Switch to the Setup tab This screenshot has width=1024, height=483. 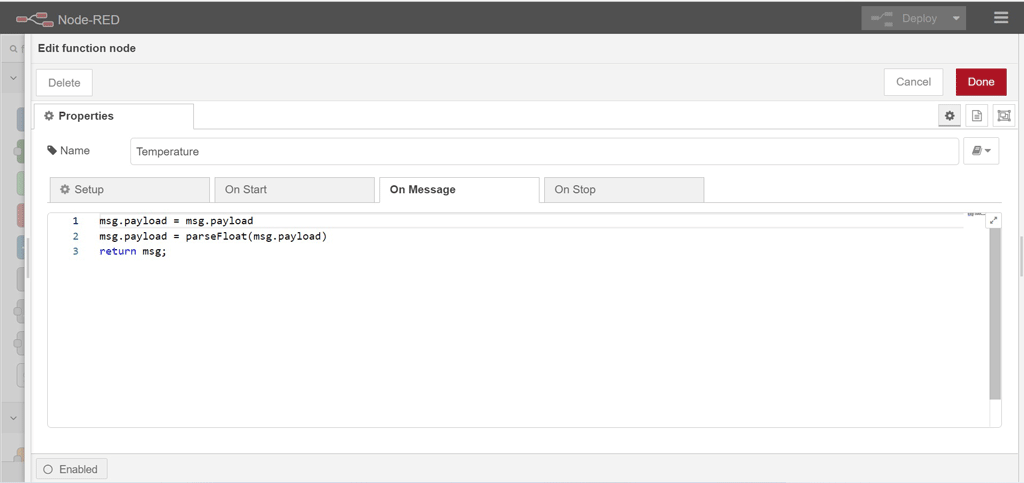click(x=129, y=189)
